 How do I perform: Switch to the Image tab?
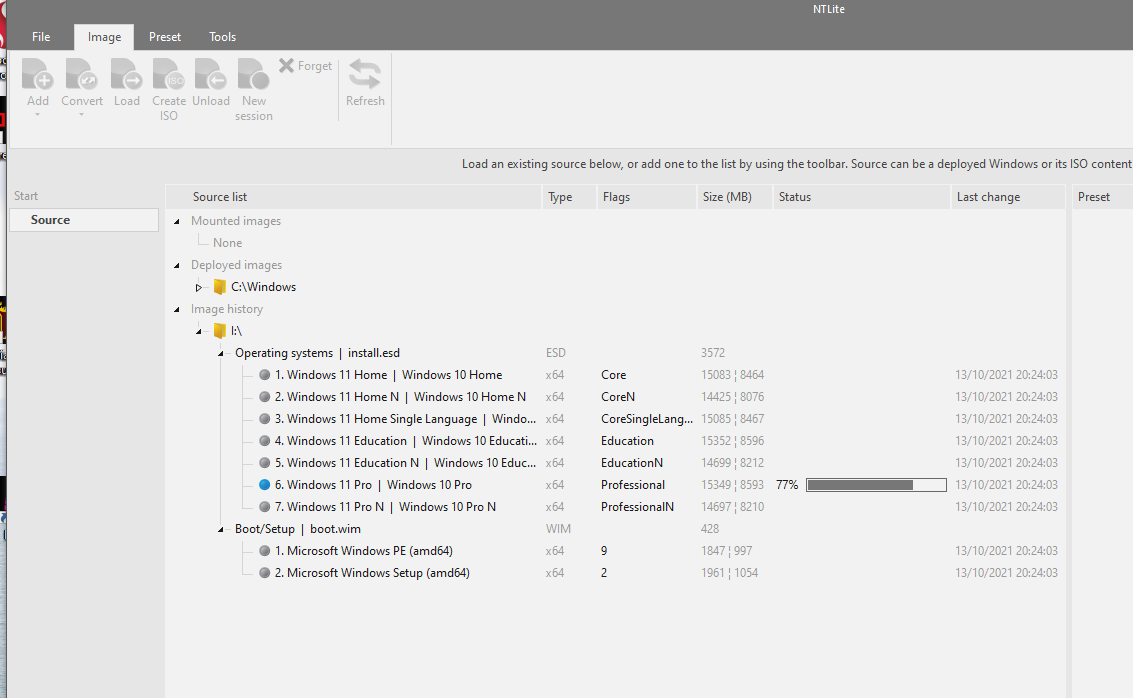pyautogui.click(x=104, y=37)
